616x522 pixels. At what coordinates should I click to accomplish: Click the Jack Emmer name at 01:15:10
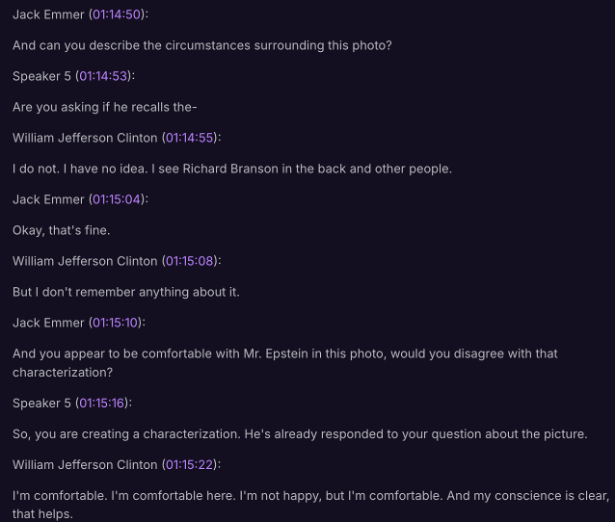48,322
